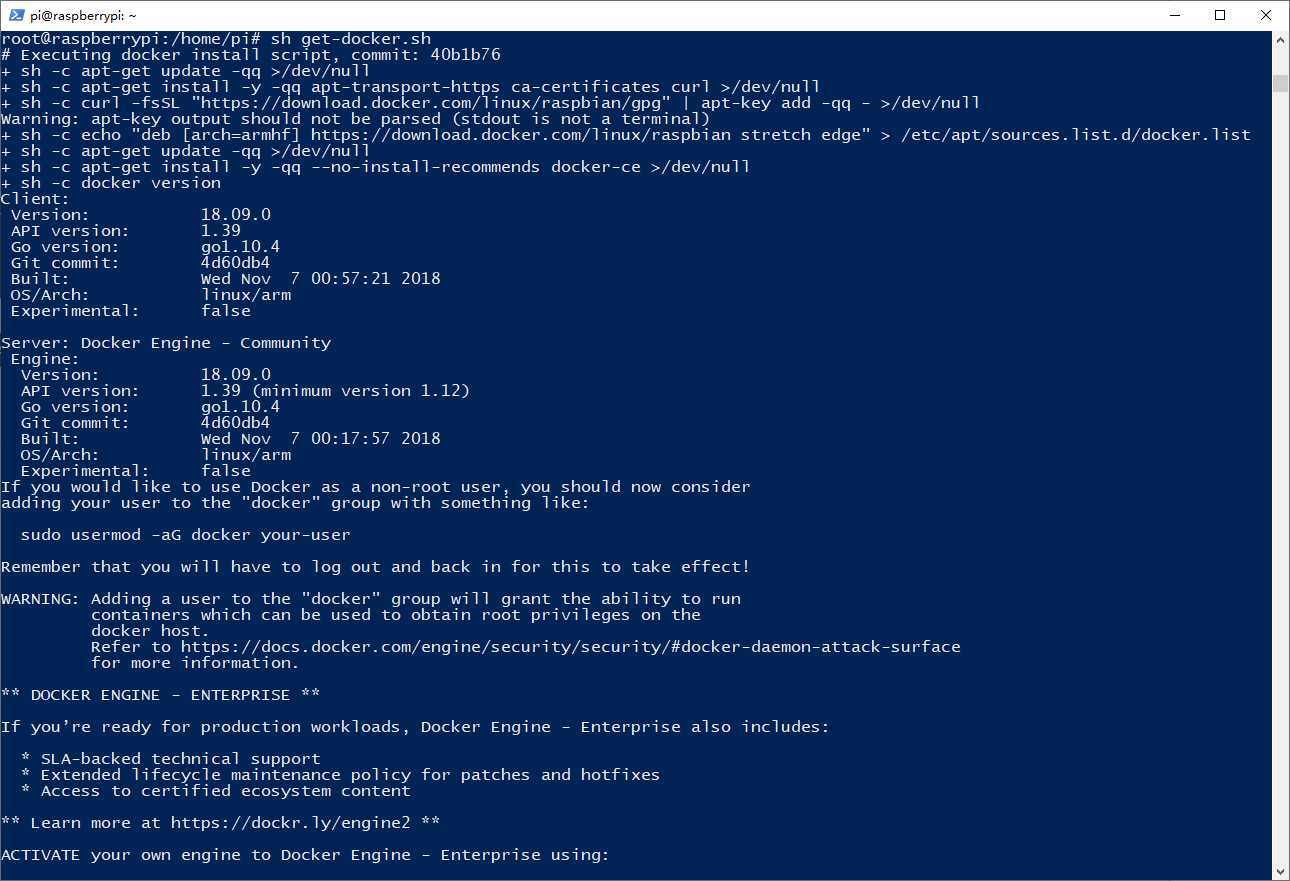Click the sudo usermod -aG docker command

[185, 535]
